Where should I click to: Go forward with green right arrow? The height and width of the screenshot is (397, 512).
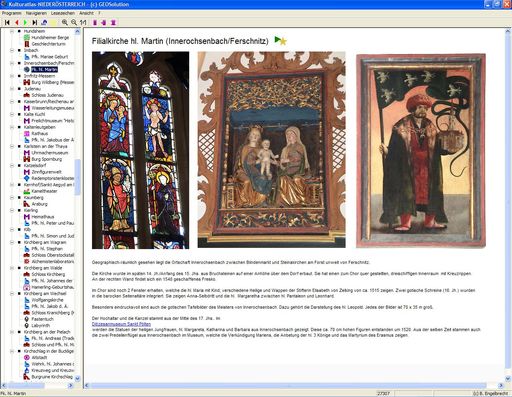(x=25, y=22)
